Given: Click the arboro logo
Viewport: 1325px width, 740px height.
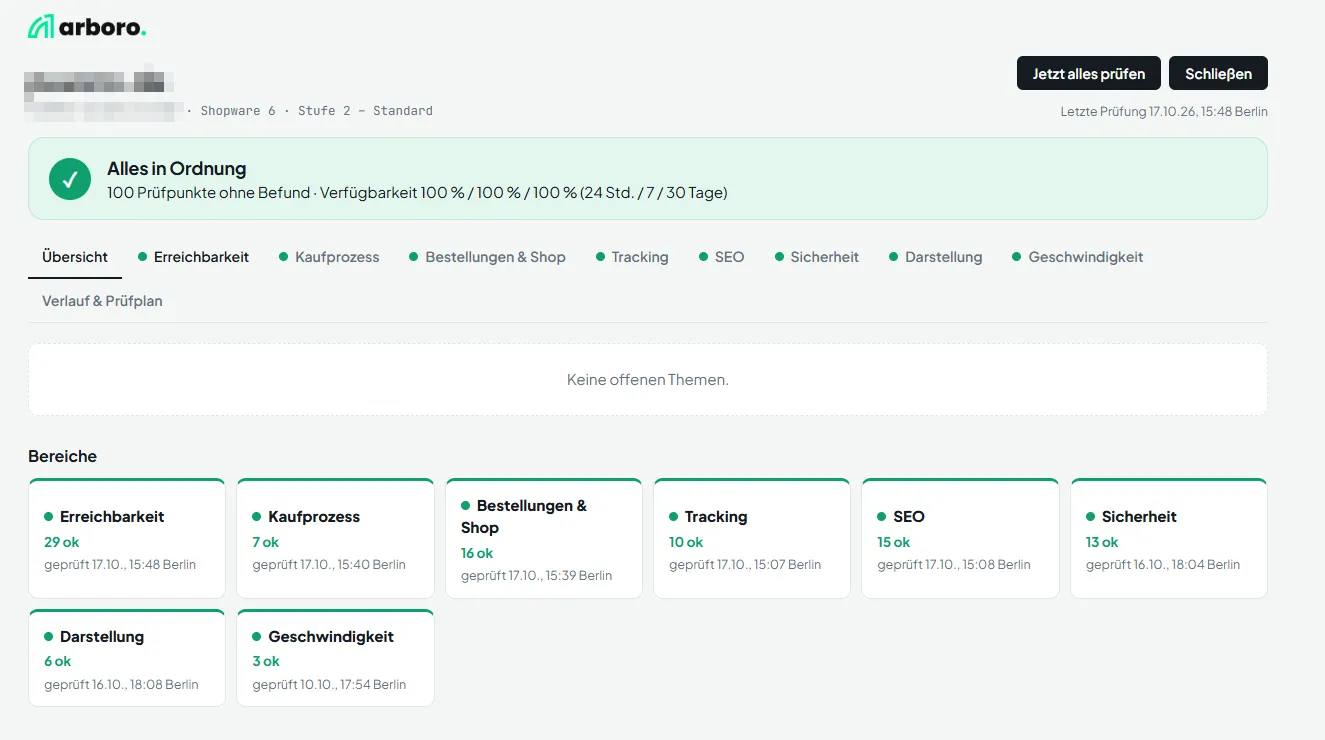Looking at the screenshot, I should coord(87,27).
